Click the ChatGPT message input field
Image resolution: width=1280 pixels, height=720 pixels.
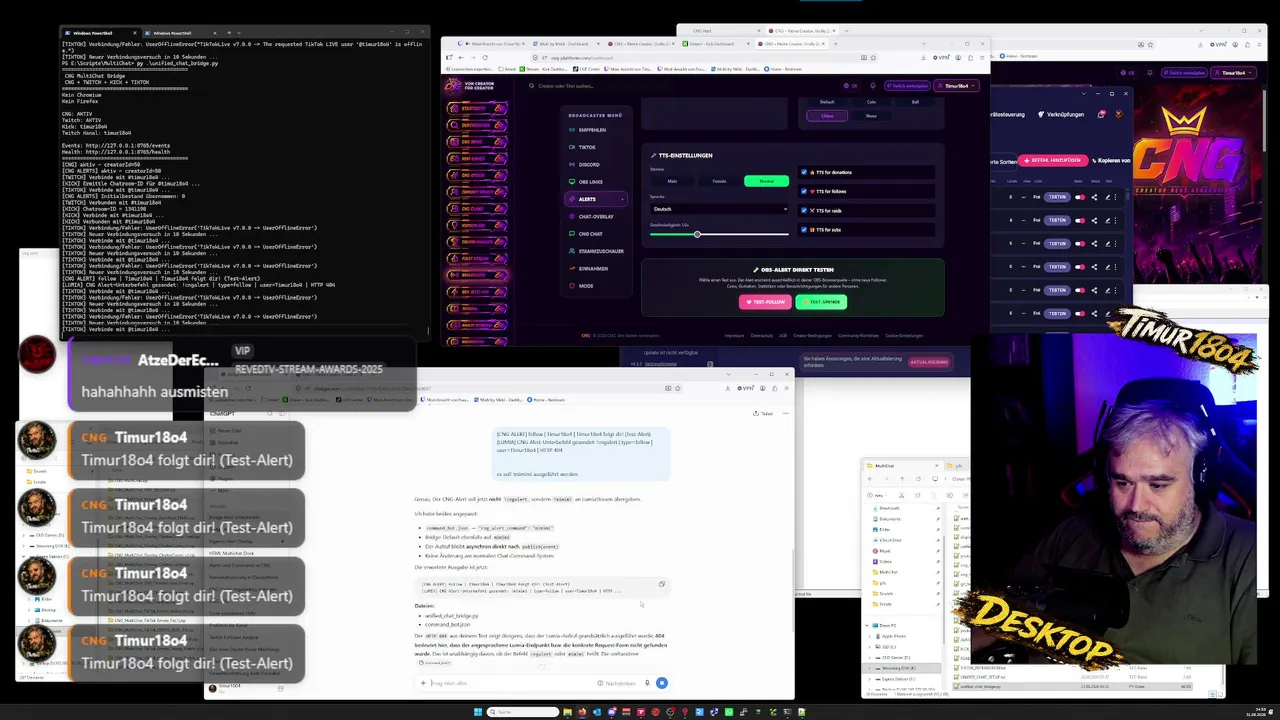[510, 683]
